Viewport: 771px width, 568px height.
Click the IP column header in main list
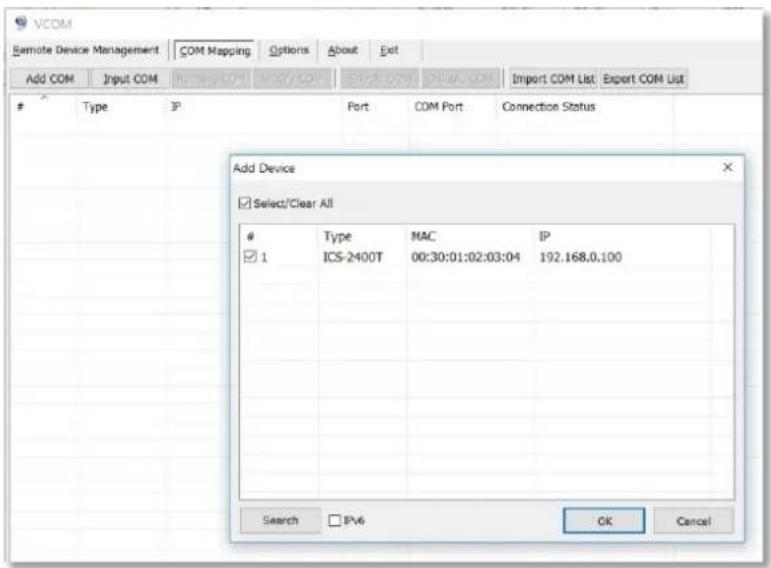(175, 107)
